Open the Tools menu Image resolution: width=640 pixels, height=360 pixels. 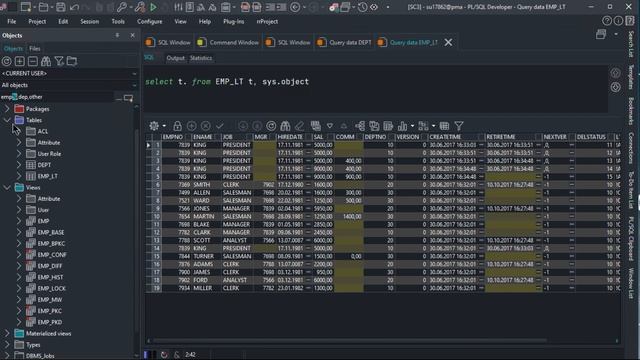tap(118, 21)
